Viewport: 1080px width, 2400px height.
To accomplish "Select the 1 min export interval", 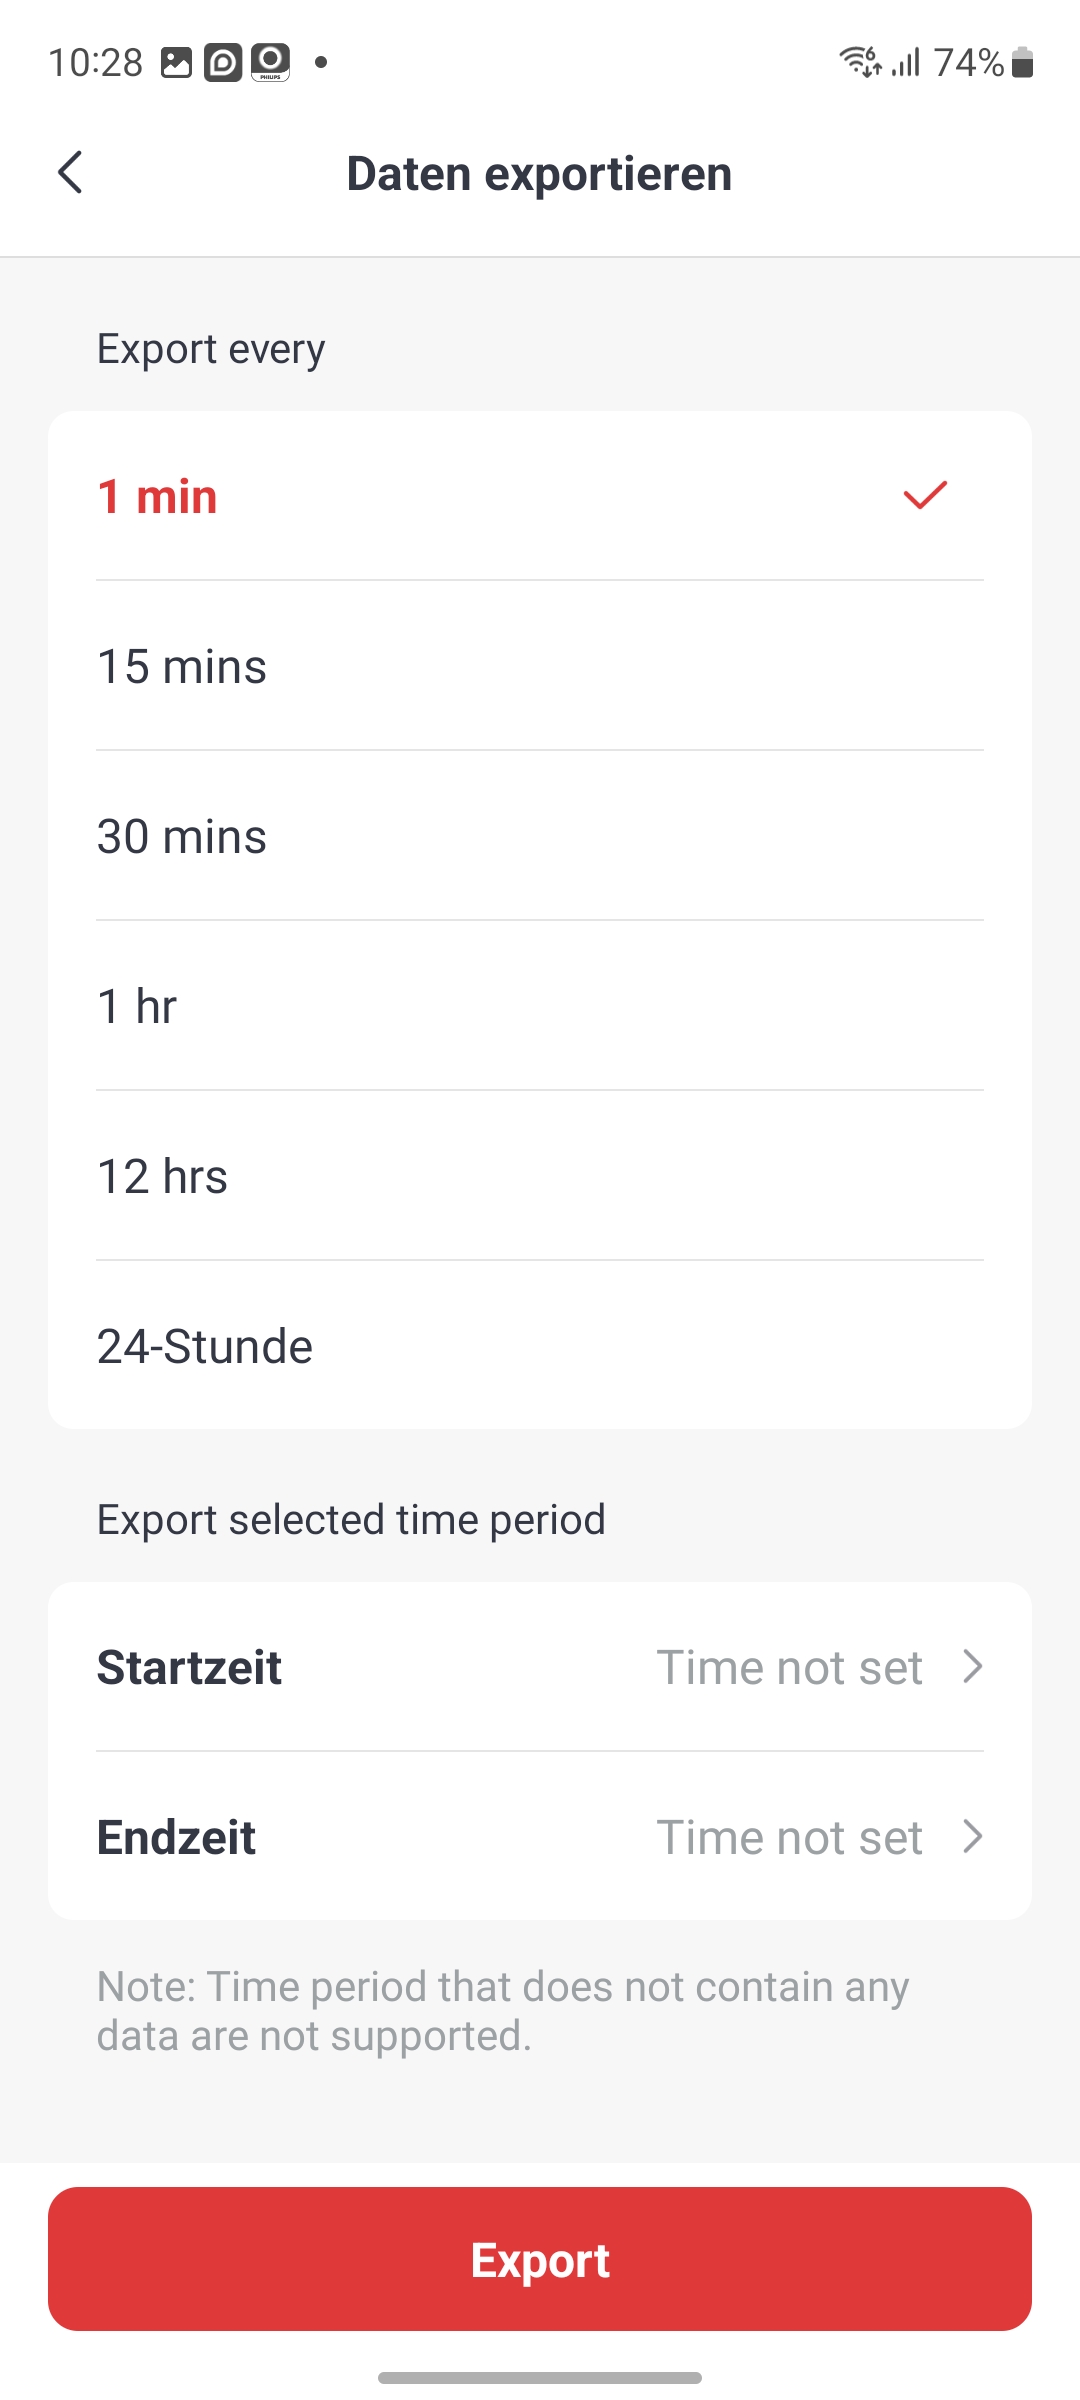I will coord(157,497).
